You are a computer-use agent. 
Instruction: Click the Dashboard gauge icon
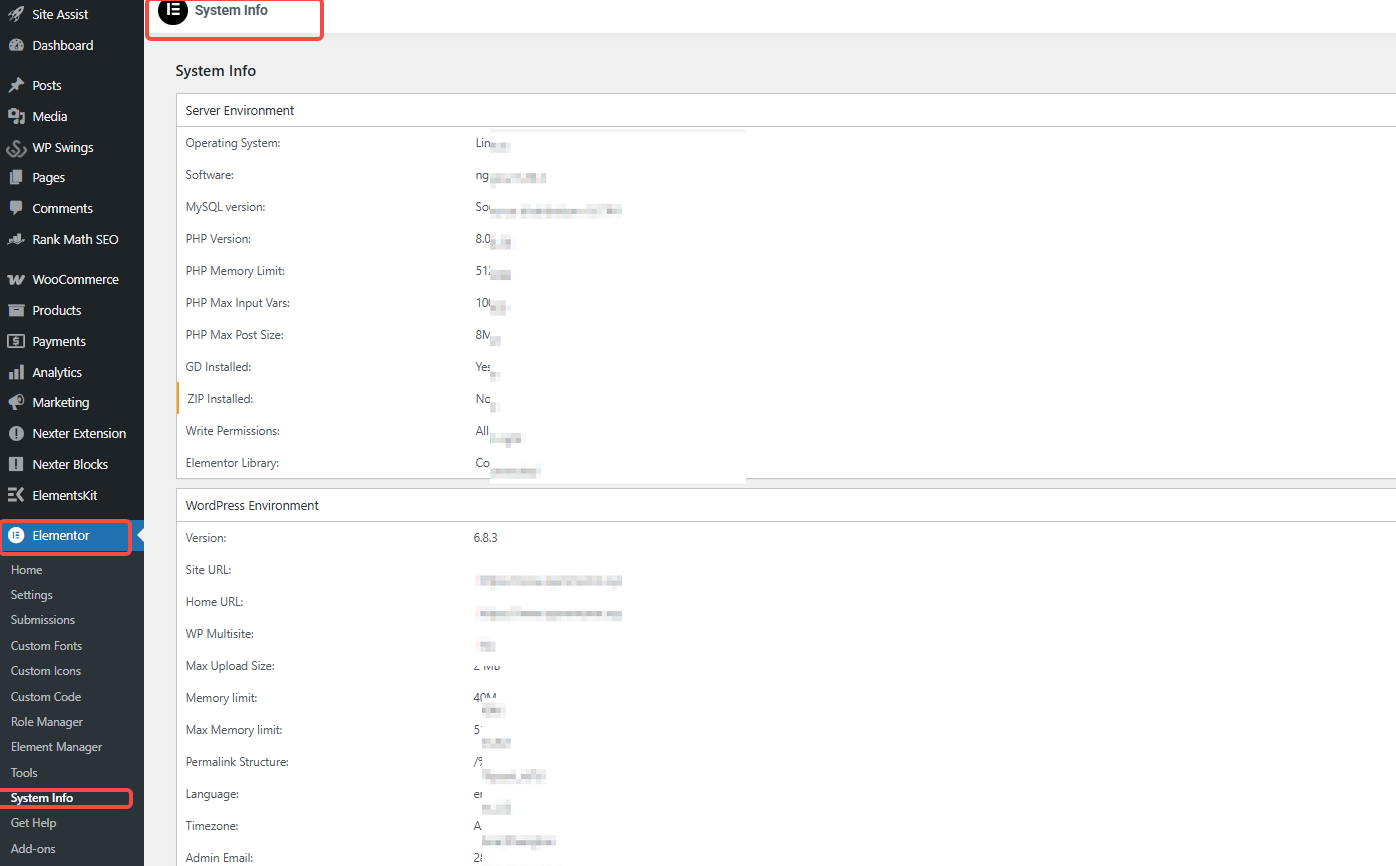click(16, 45)
